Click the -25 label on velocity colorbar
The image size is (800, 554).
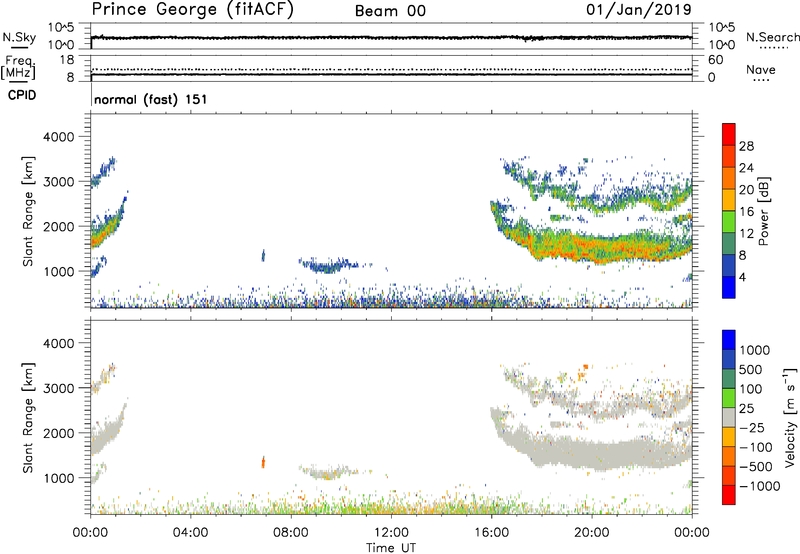pyautogui.click(x=752, y=427)
